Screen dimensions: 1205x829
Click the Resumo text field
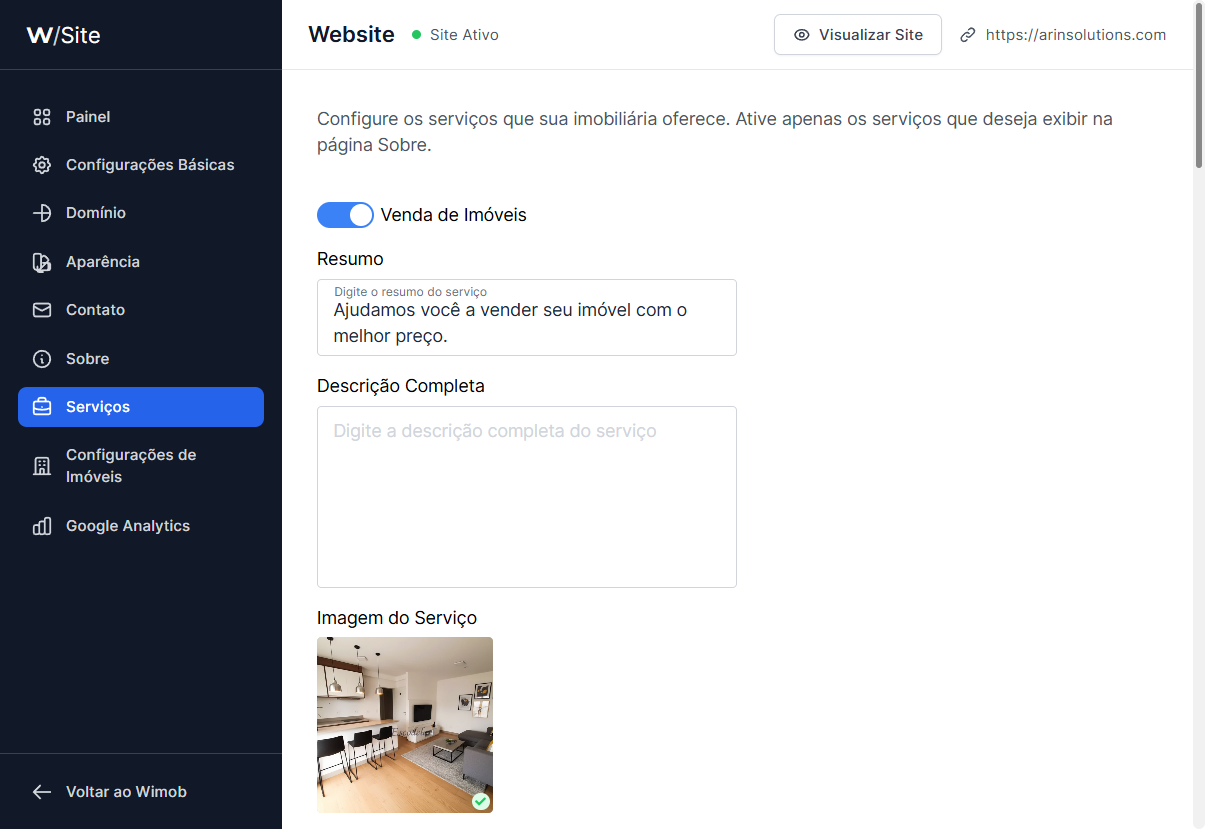tap(527, 318)
